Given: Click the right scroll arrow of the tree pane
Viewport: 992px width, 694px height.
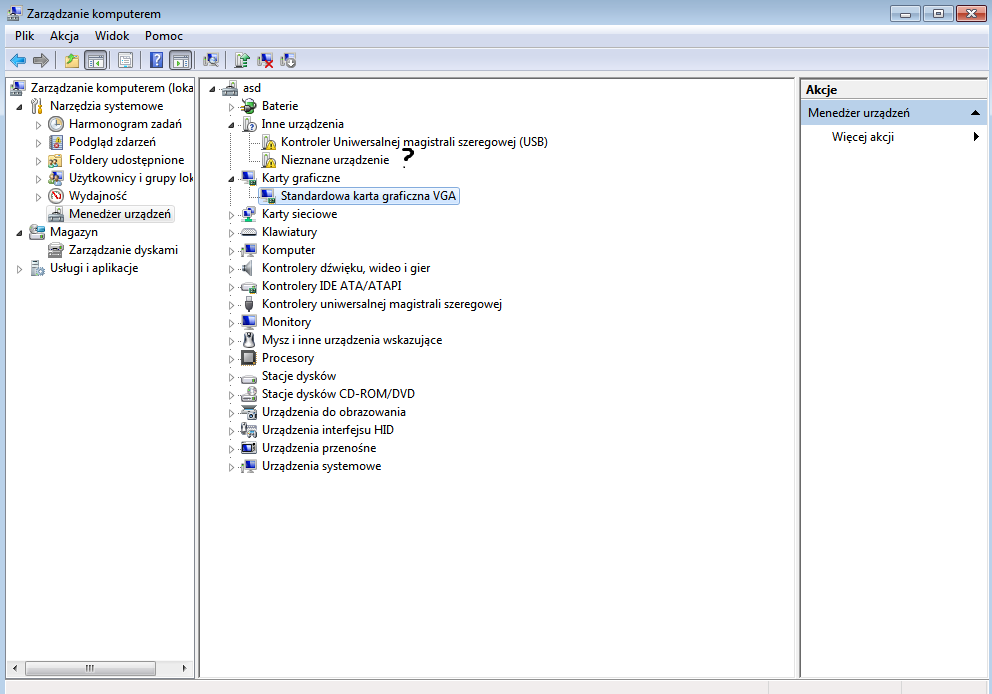Looking at the screenshot, I should point(184,668).
